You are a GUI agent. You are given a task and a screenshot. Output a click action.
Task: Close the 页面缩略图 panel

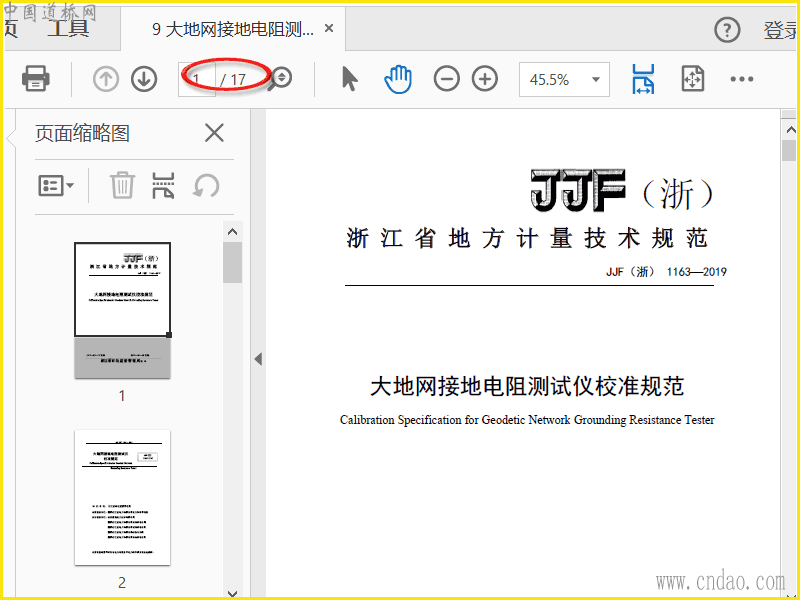214,133
